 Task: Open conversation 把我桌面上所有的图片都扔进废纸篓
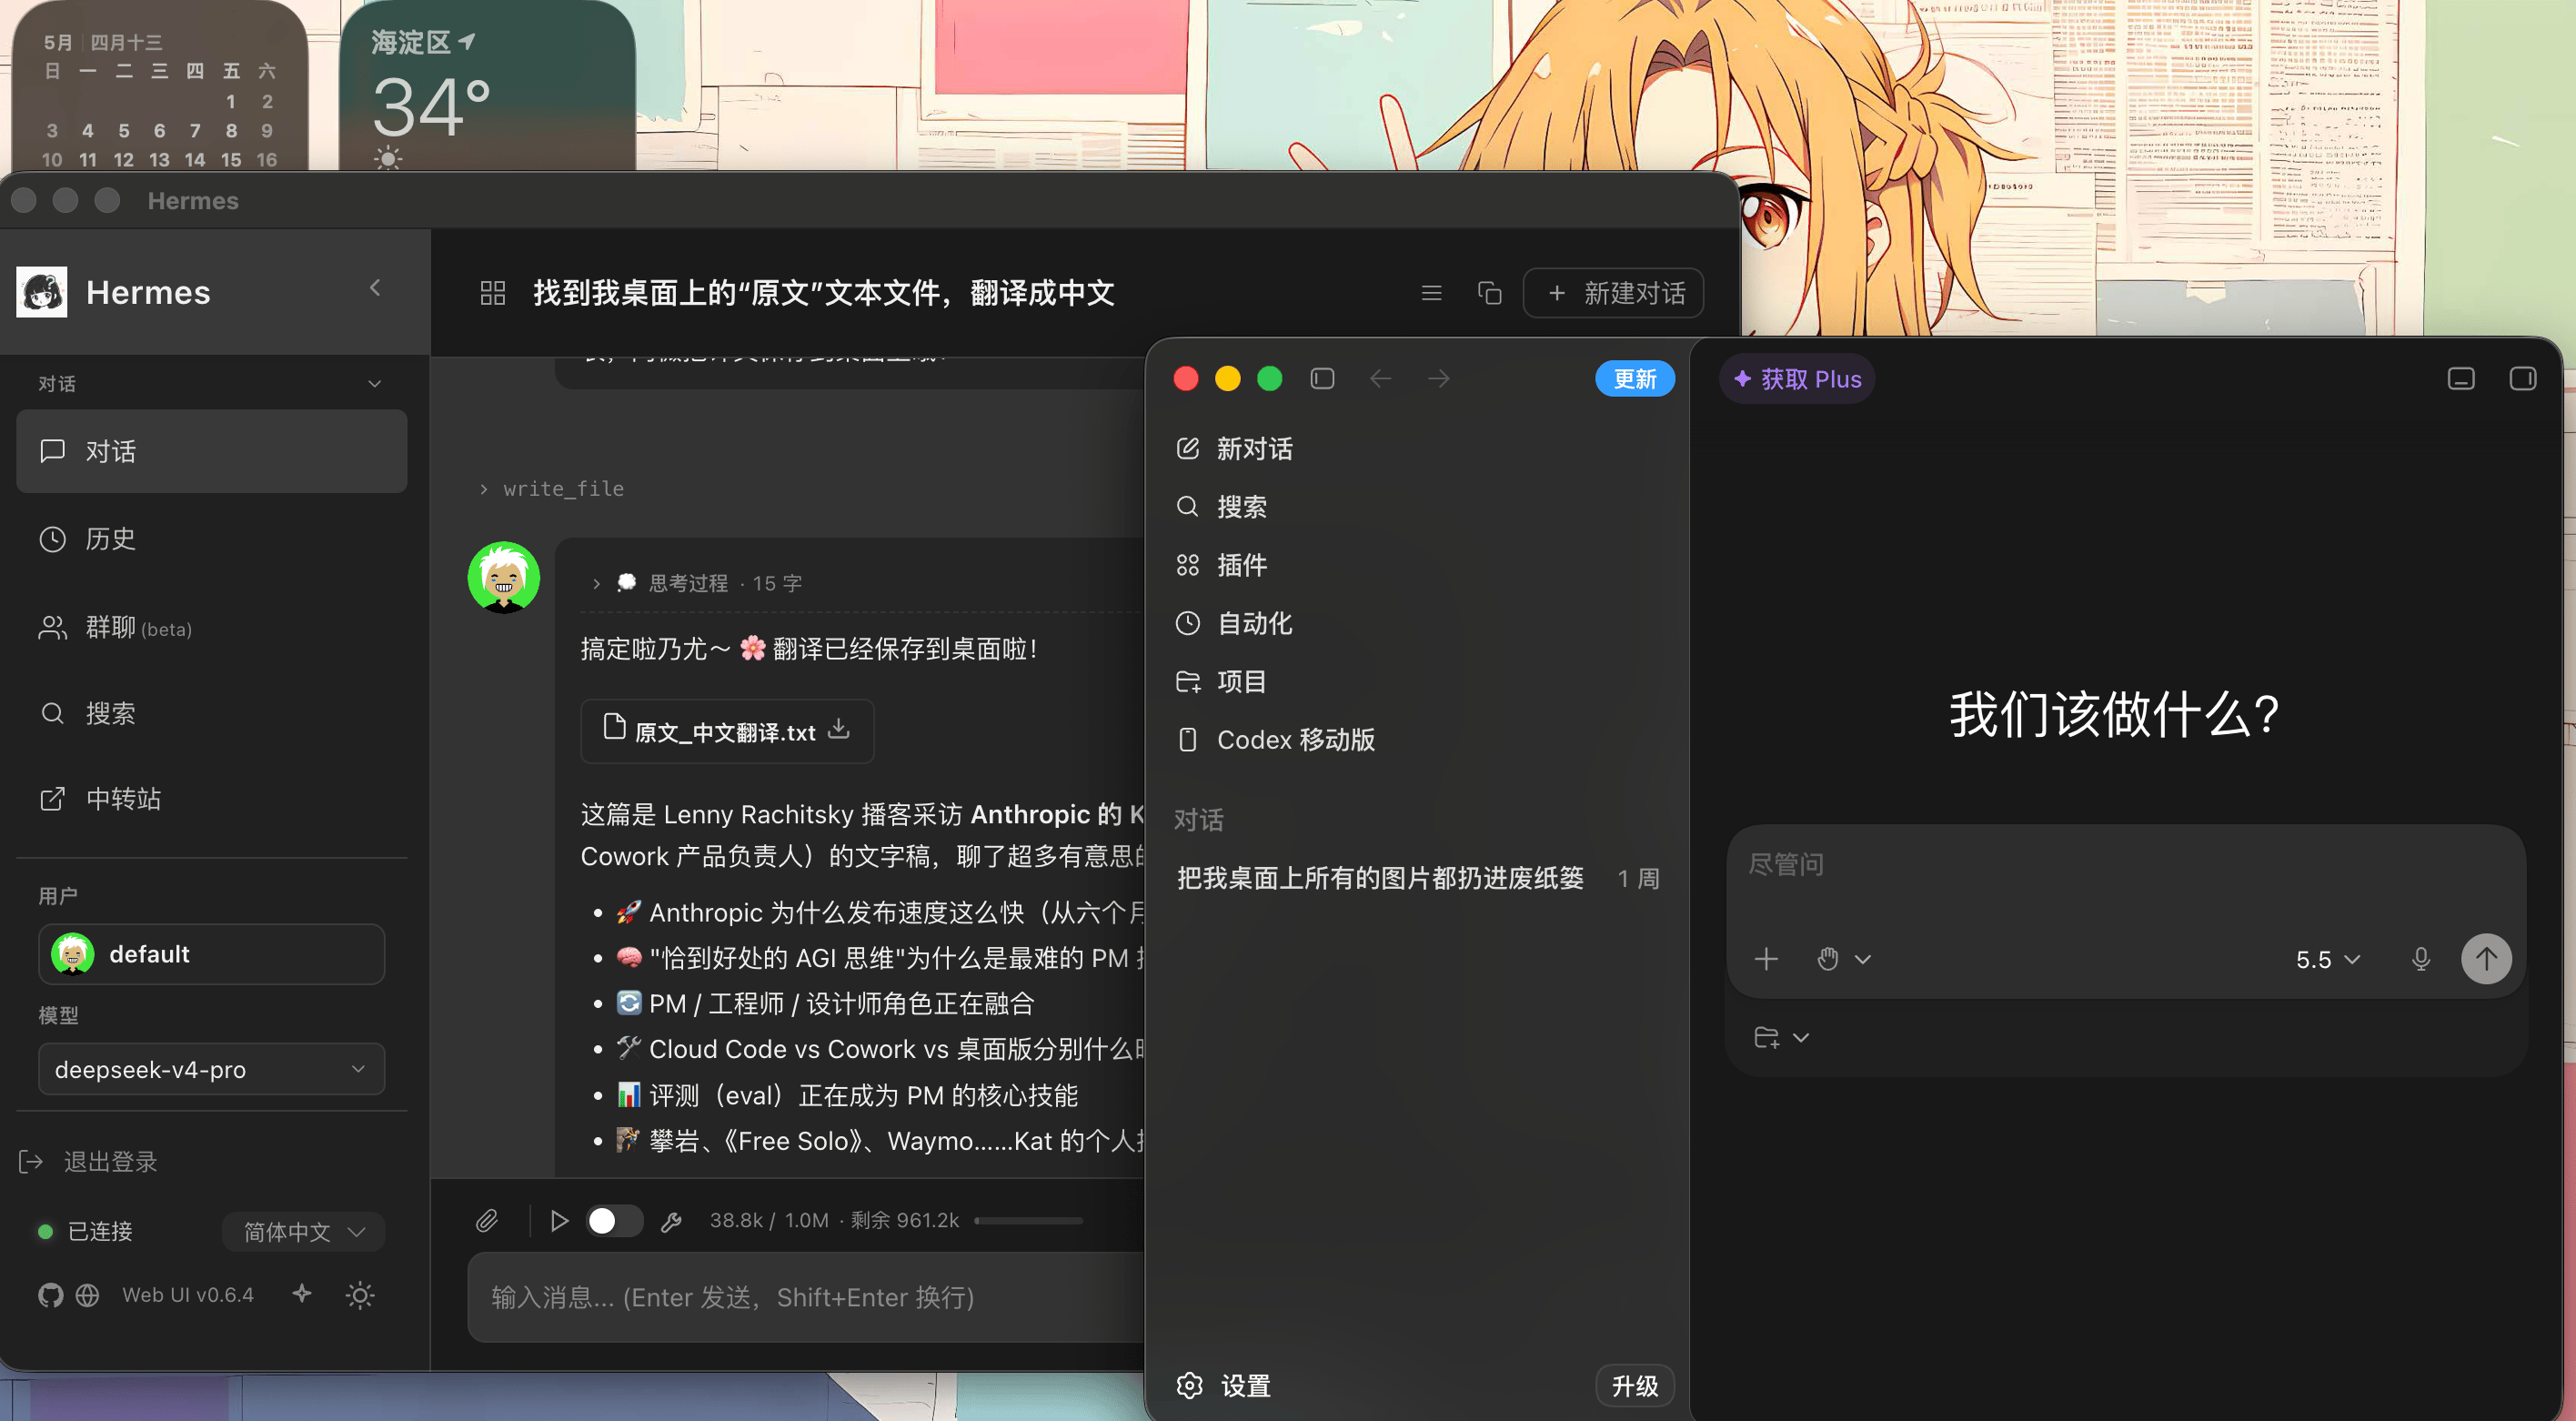point(1418,878)
